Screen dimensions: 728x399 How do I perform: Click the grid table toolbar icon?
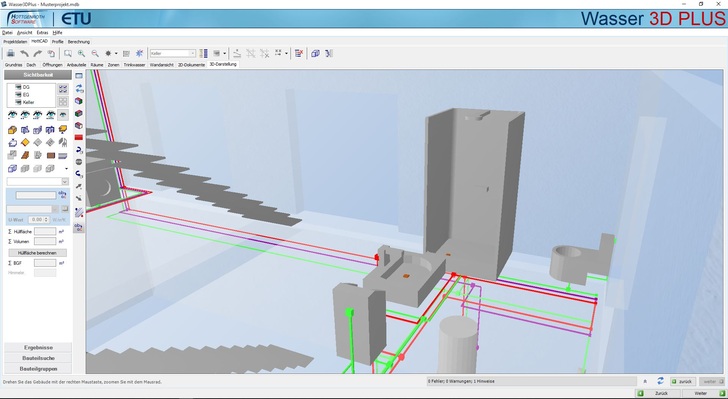click(x=126, y=53)
